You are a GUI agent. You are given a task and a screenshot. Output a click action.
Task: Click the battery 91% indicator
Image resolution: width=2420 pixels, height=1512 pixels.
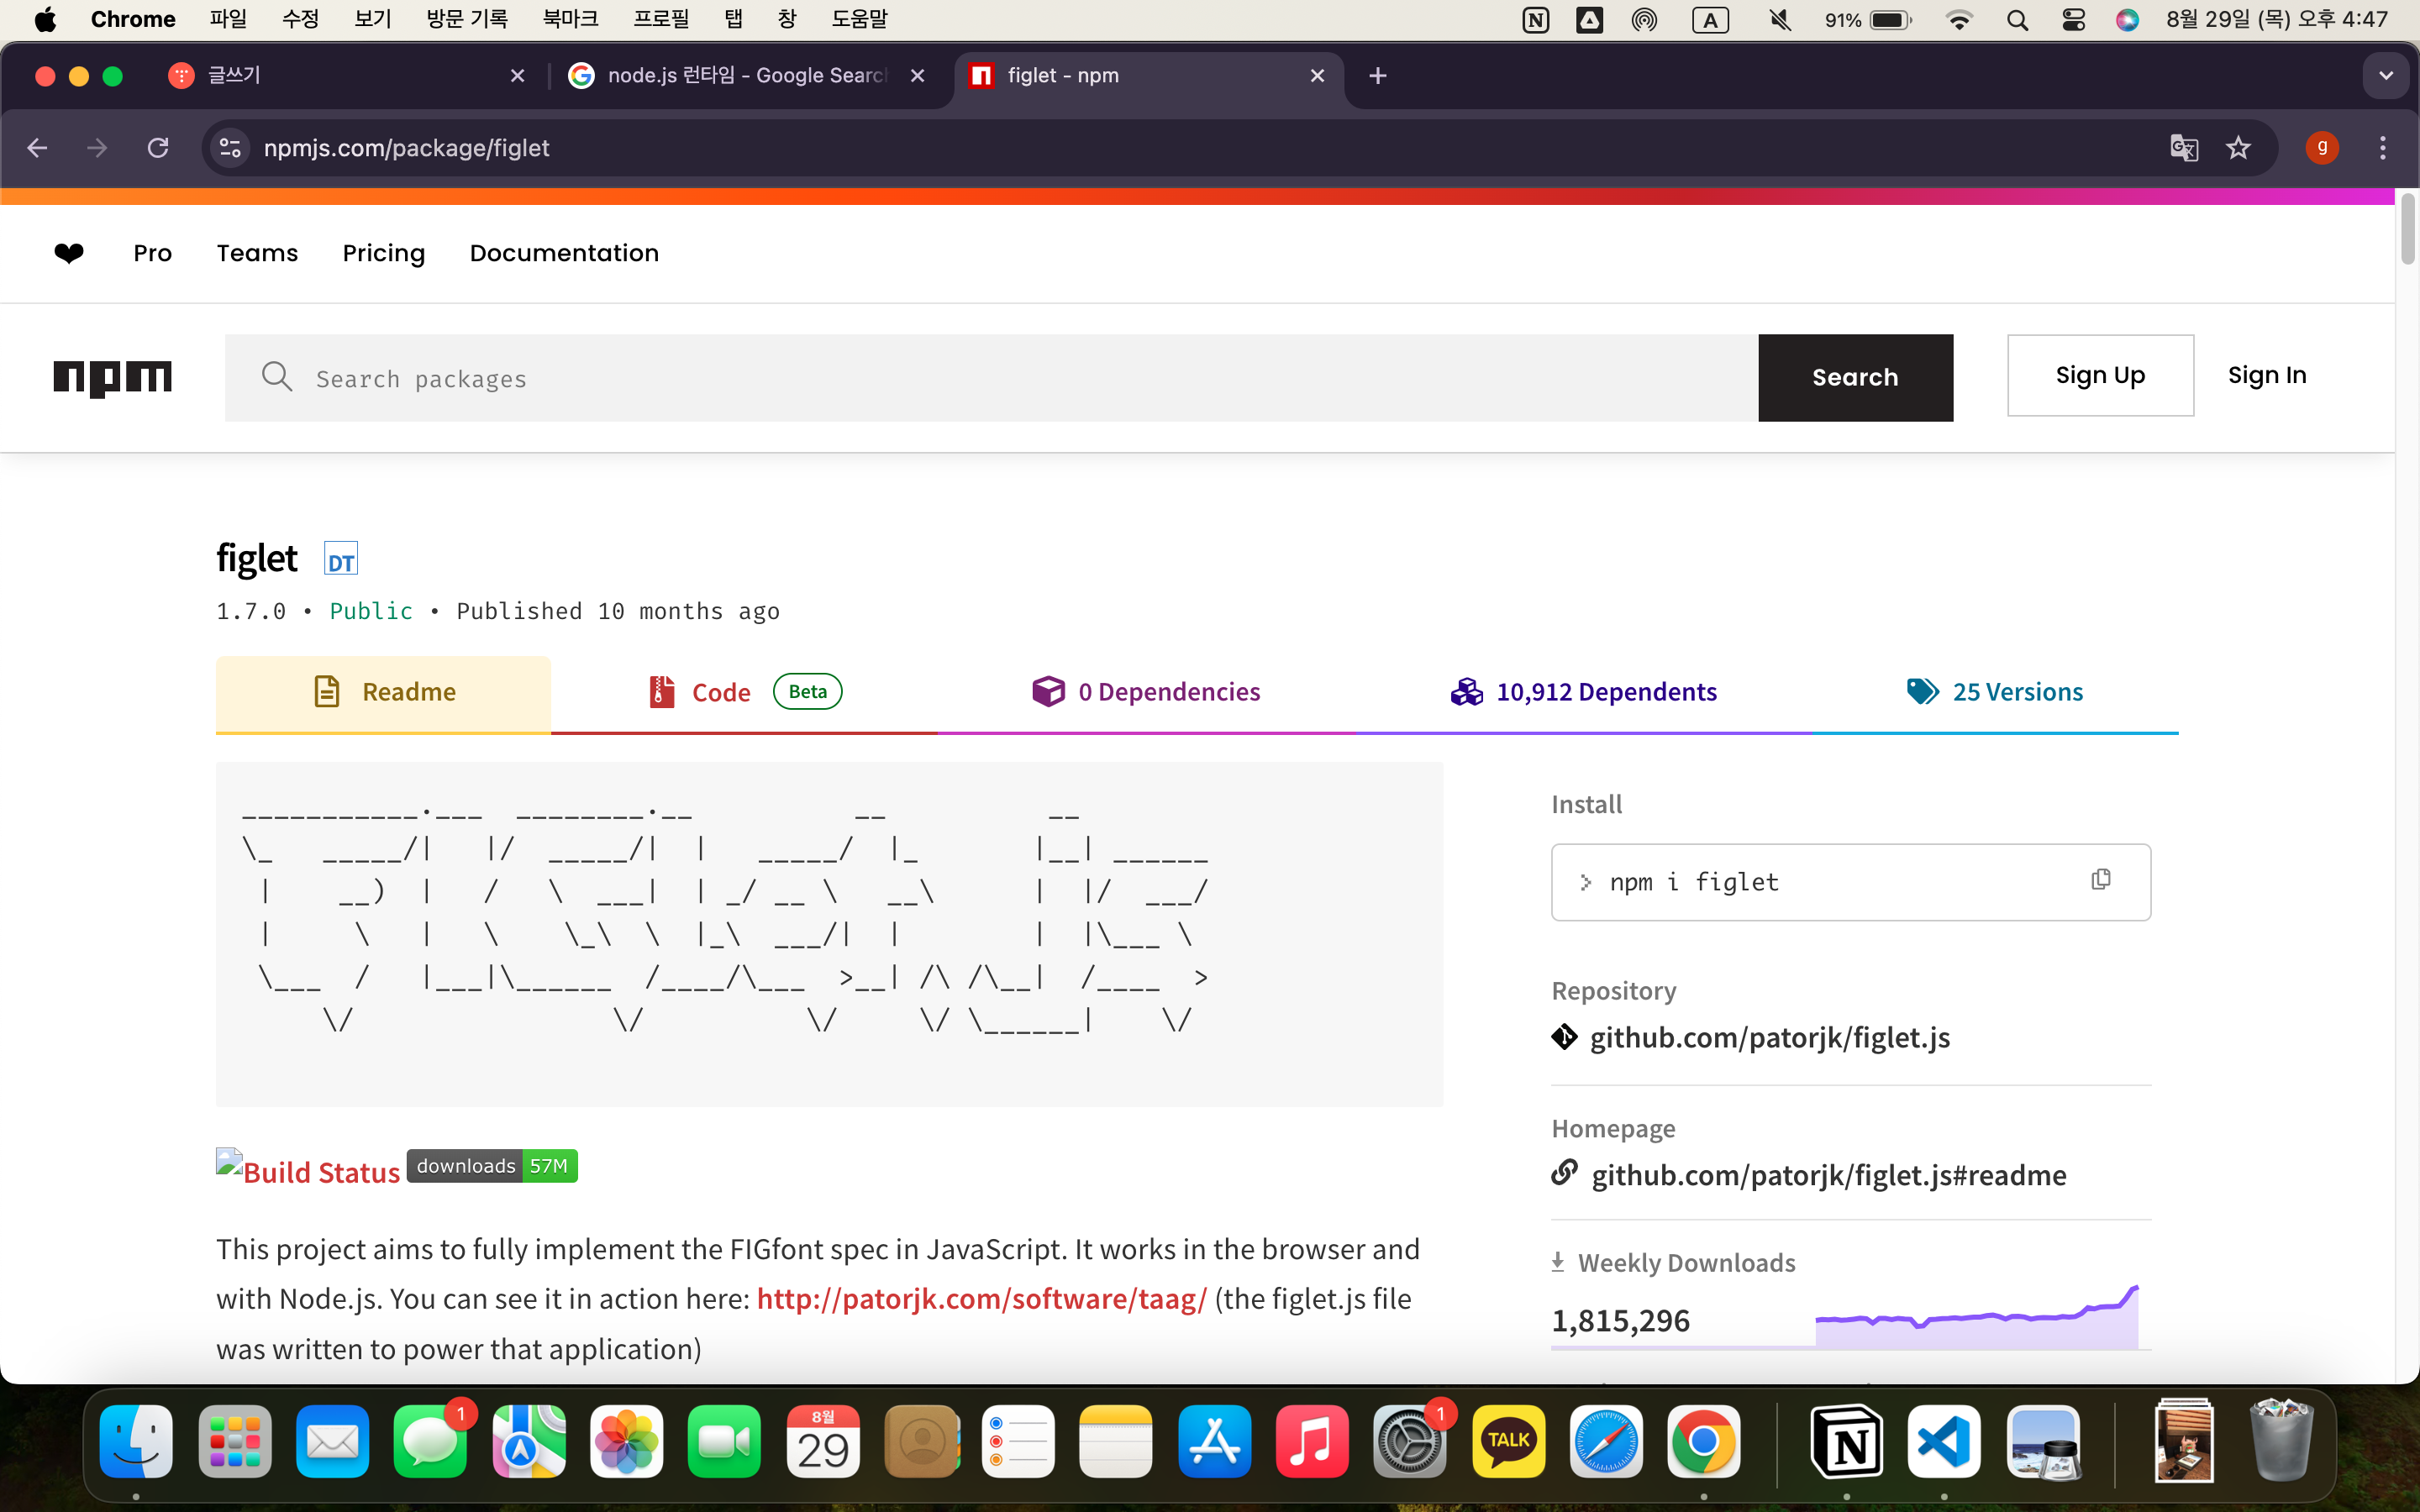coord(1868,20)
